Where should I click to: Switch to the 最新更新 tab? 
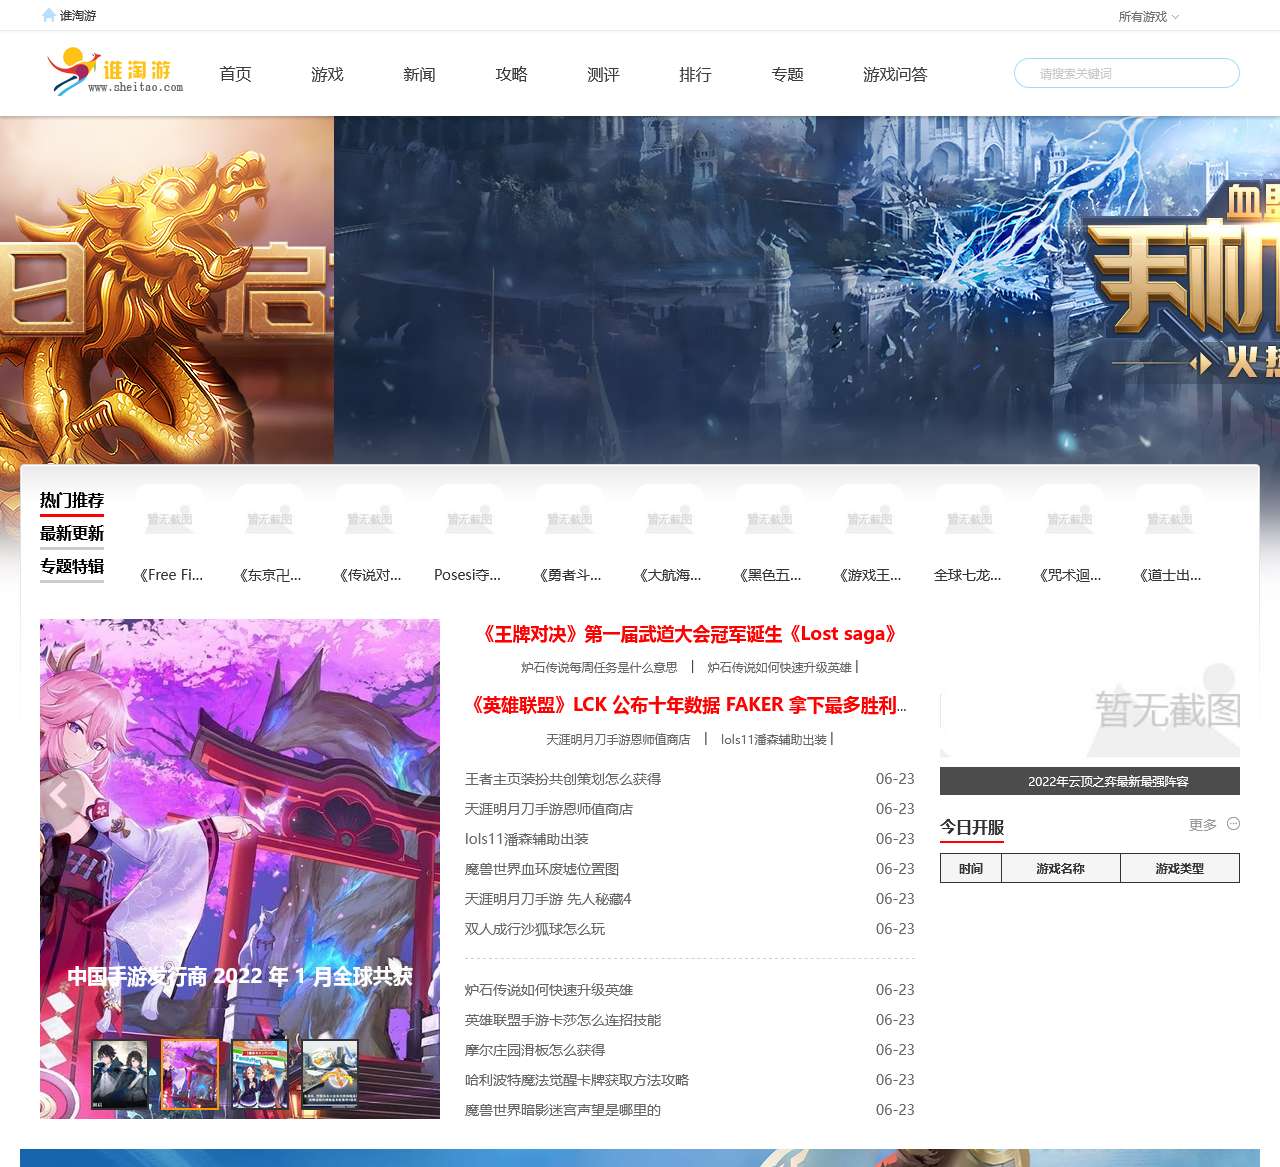[x=72, y=533]
